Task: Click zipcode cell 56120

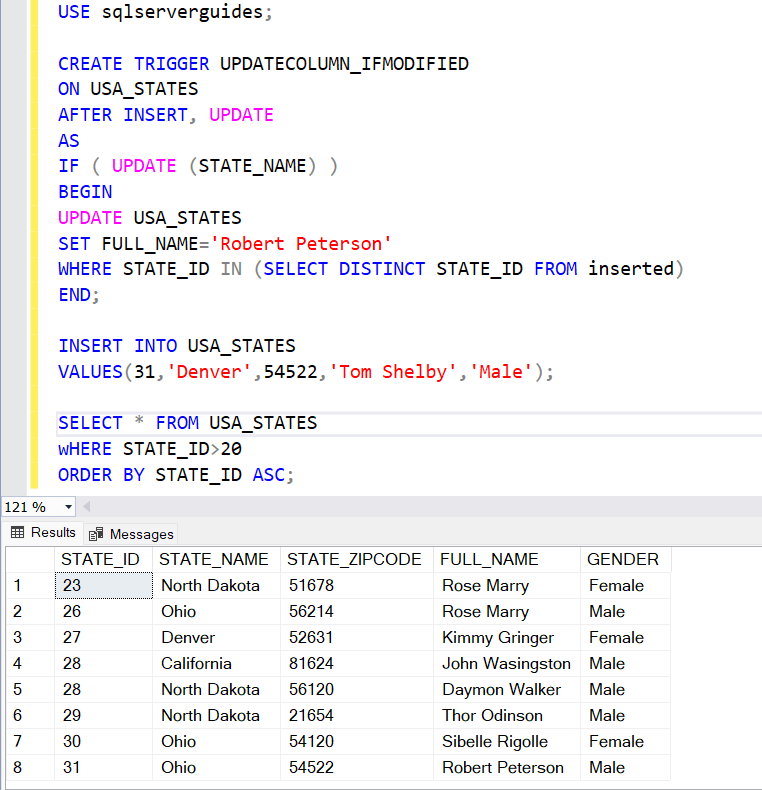Action: (x=357, y=689)
